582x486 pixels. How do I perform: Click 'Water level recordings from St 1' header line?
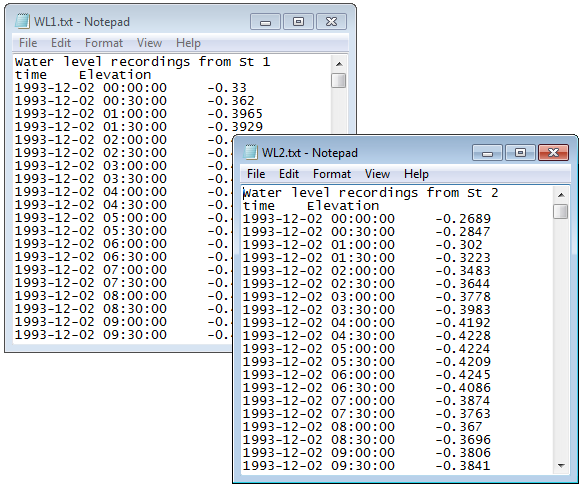click(x=143, y=62)
